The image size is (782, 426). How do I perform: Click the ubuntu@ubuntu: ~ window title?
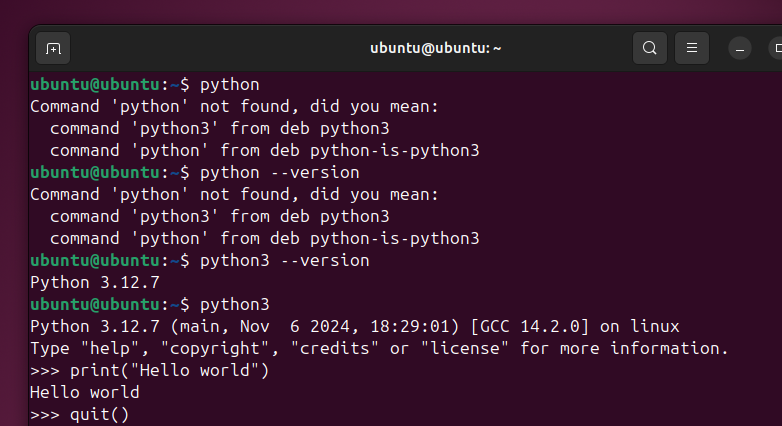click(435, 48)
